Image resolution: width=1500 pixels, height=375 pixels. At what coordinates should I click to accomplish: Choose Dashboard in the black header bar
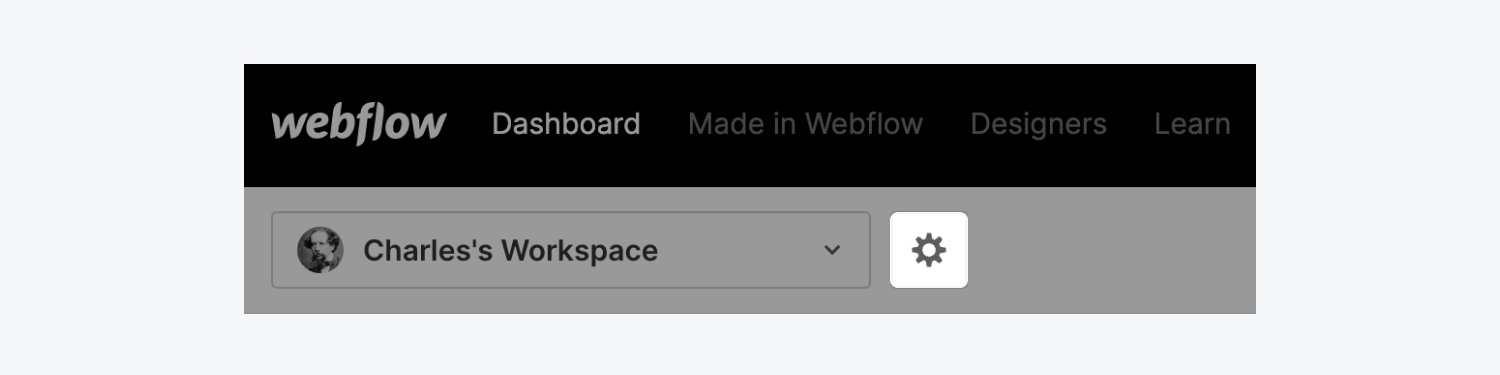tap(566, 124)
